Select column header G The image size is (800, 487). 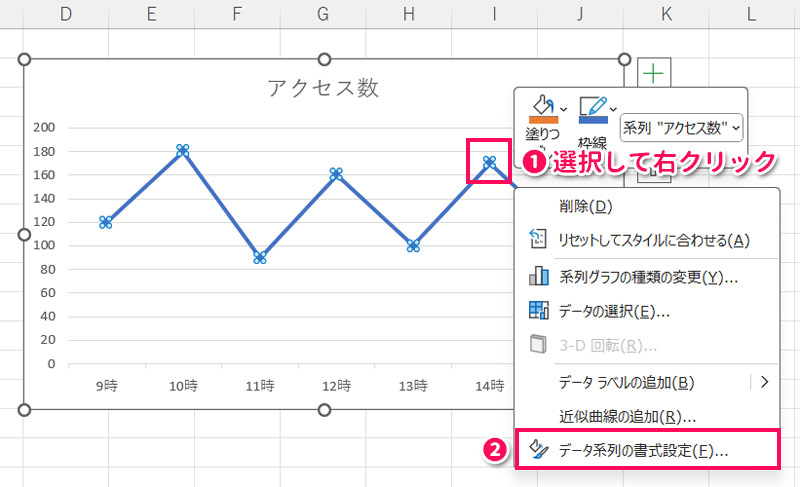322,14
